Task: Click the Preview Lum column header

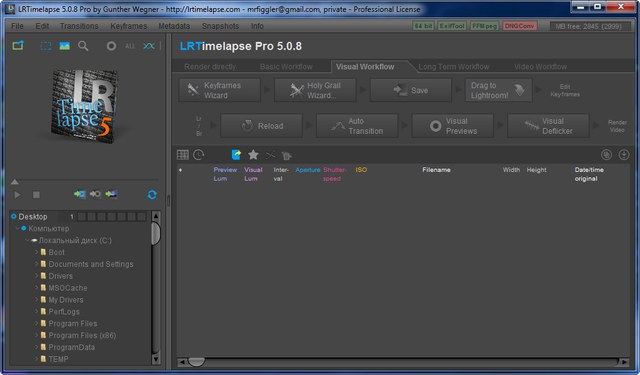Action: (225, 174)
